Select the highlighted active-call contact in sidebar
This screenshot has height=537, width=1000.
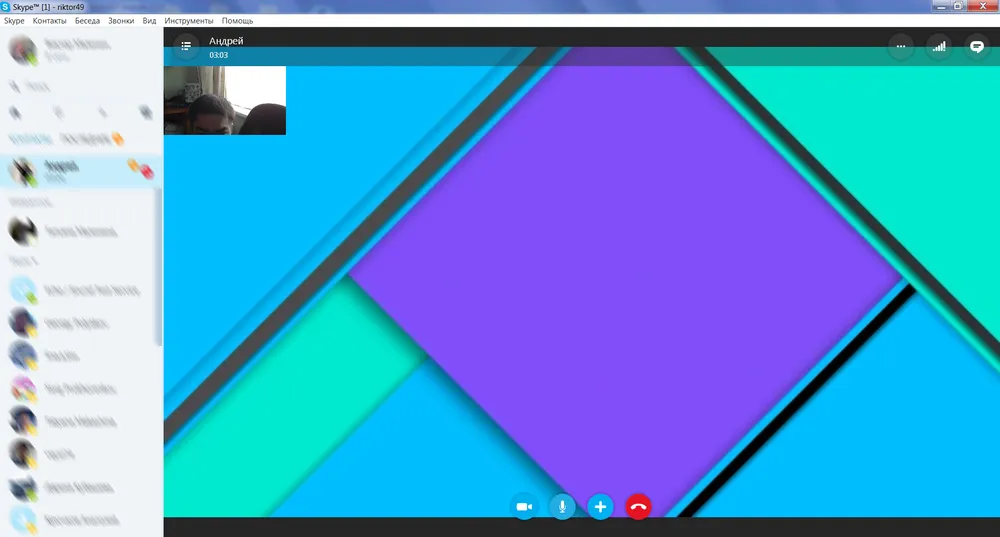81,171
